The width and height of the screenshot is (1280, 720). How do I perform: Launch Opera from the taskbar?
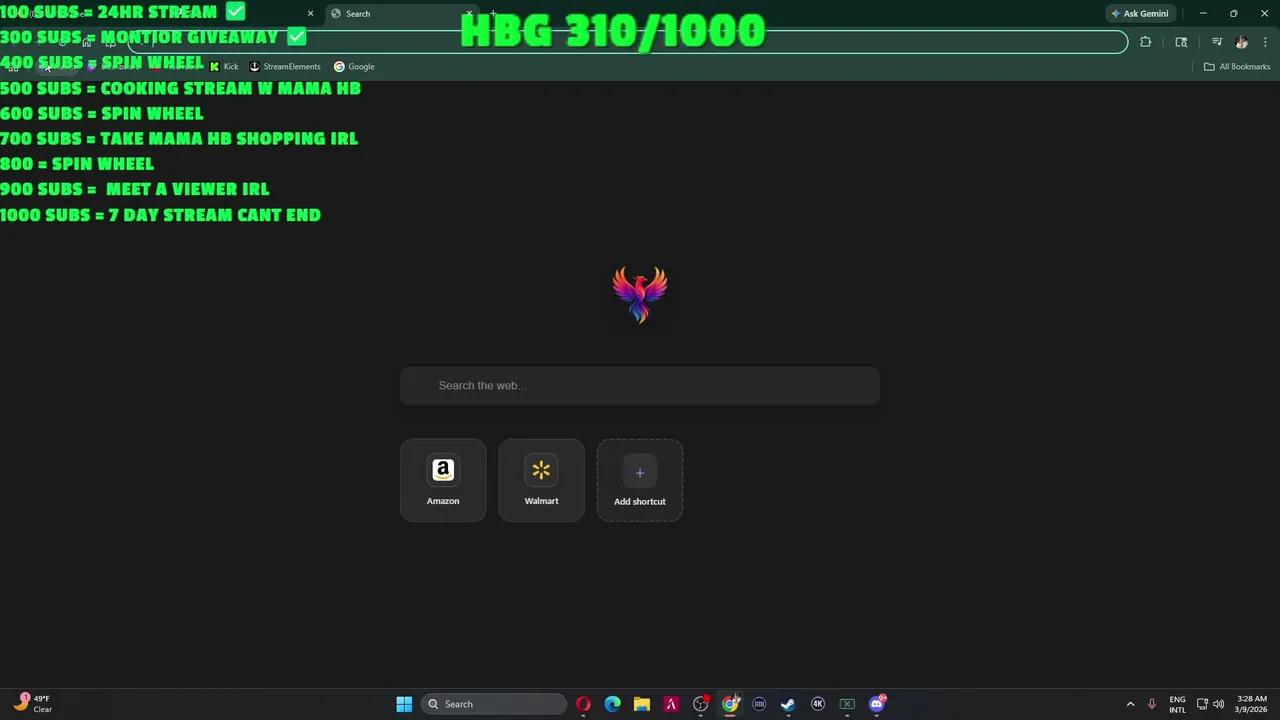pos(583,704)
